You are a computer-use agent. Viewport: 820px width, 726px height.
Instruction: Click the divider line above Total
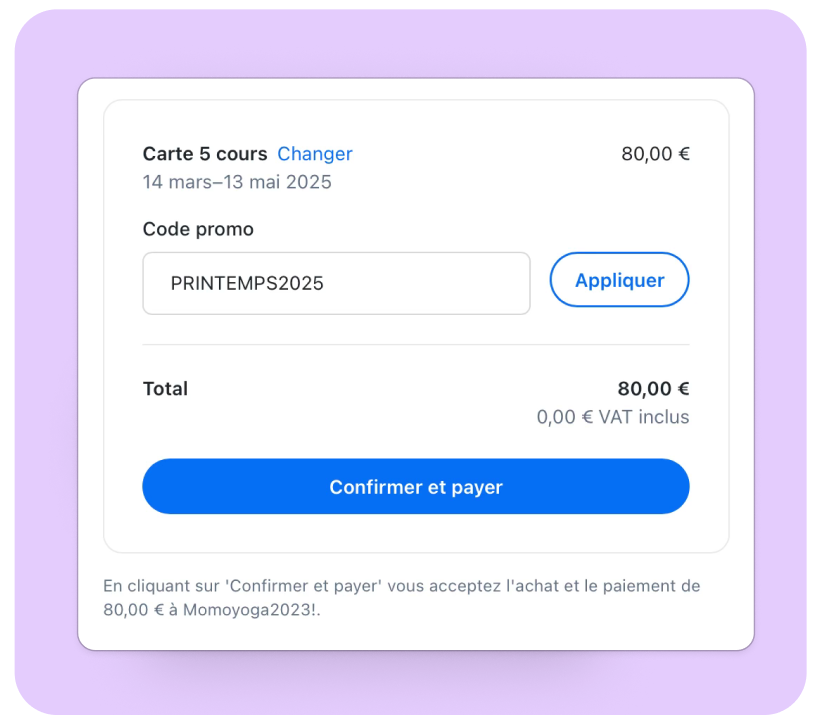click(416, 345)
